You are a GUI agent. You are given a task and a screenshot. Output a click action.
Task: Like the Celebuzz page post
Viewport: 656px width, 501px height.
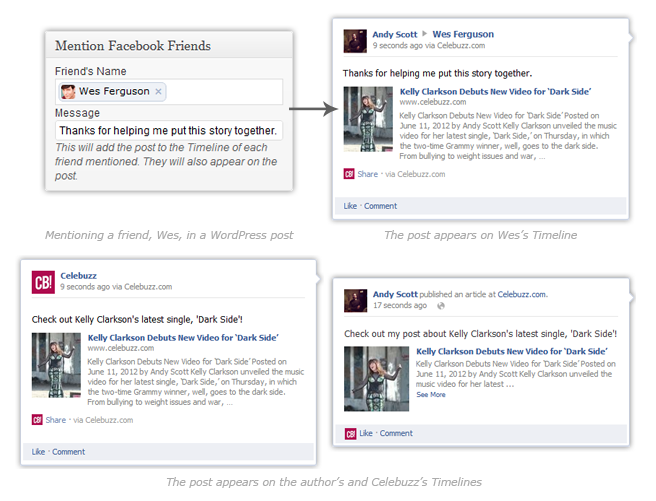click(x=38, y=452)
